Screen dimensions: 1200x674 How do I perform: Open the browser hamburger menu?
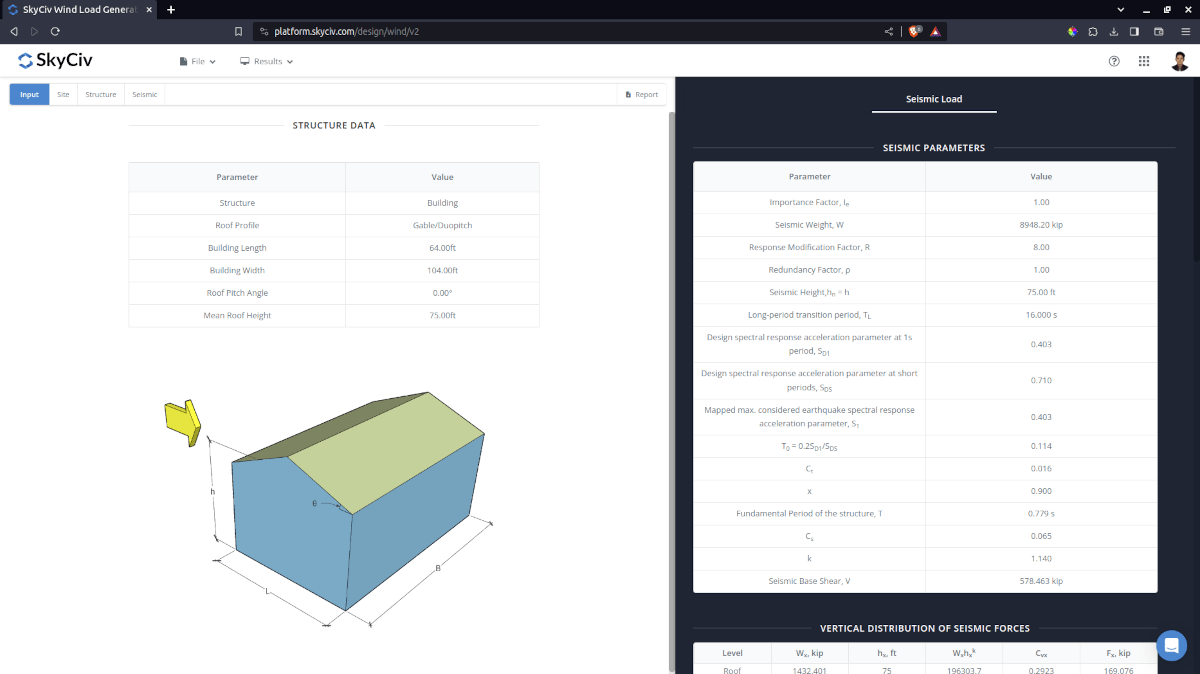1185,31
